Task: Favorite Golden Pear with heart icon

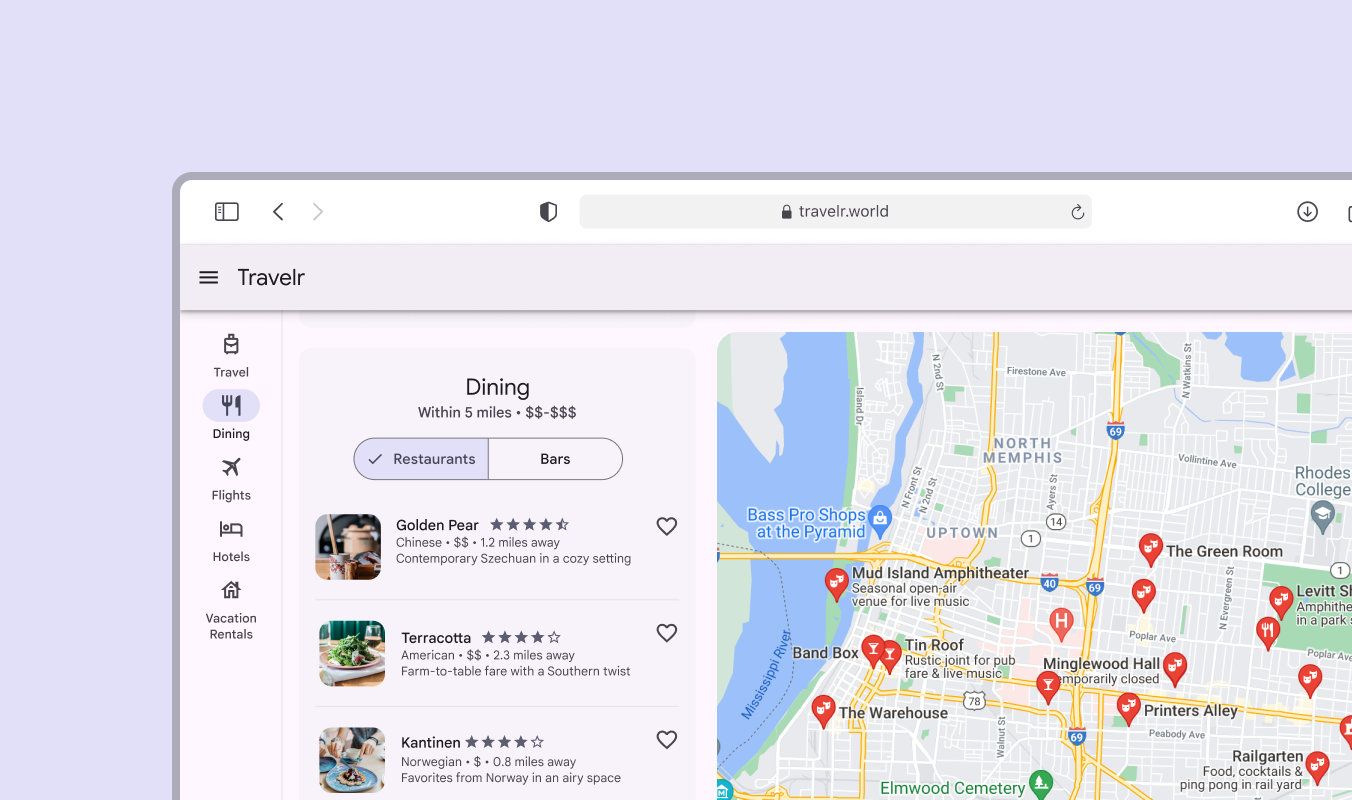Action: 667,526
